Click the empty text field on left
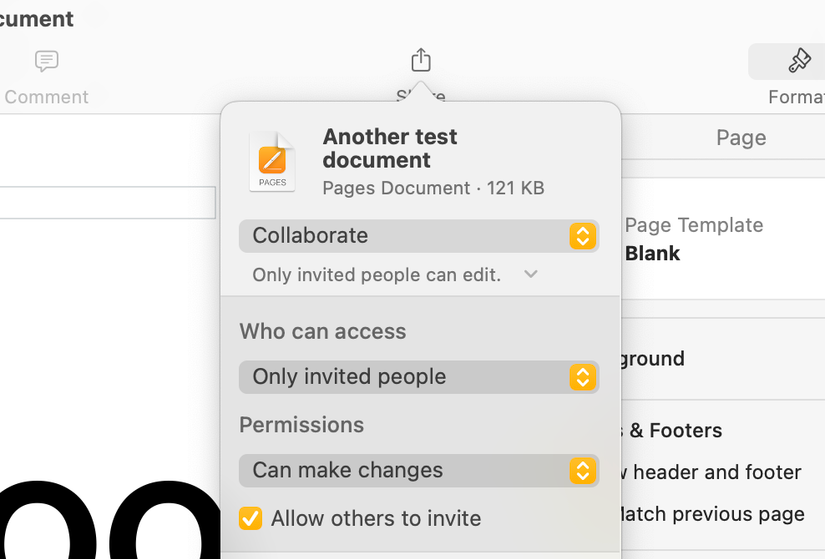The height and width of the screenshot is (559, 825). pos(107,203)
